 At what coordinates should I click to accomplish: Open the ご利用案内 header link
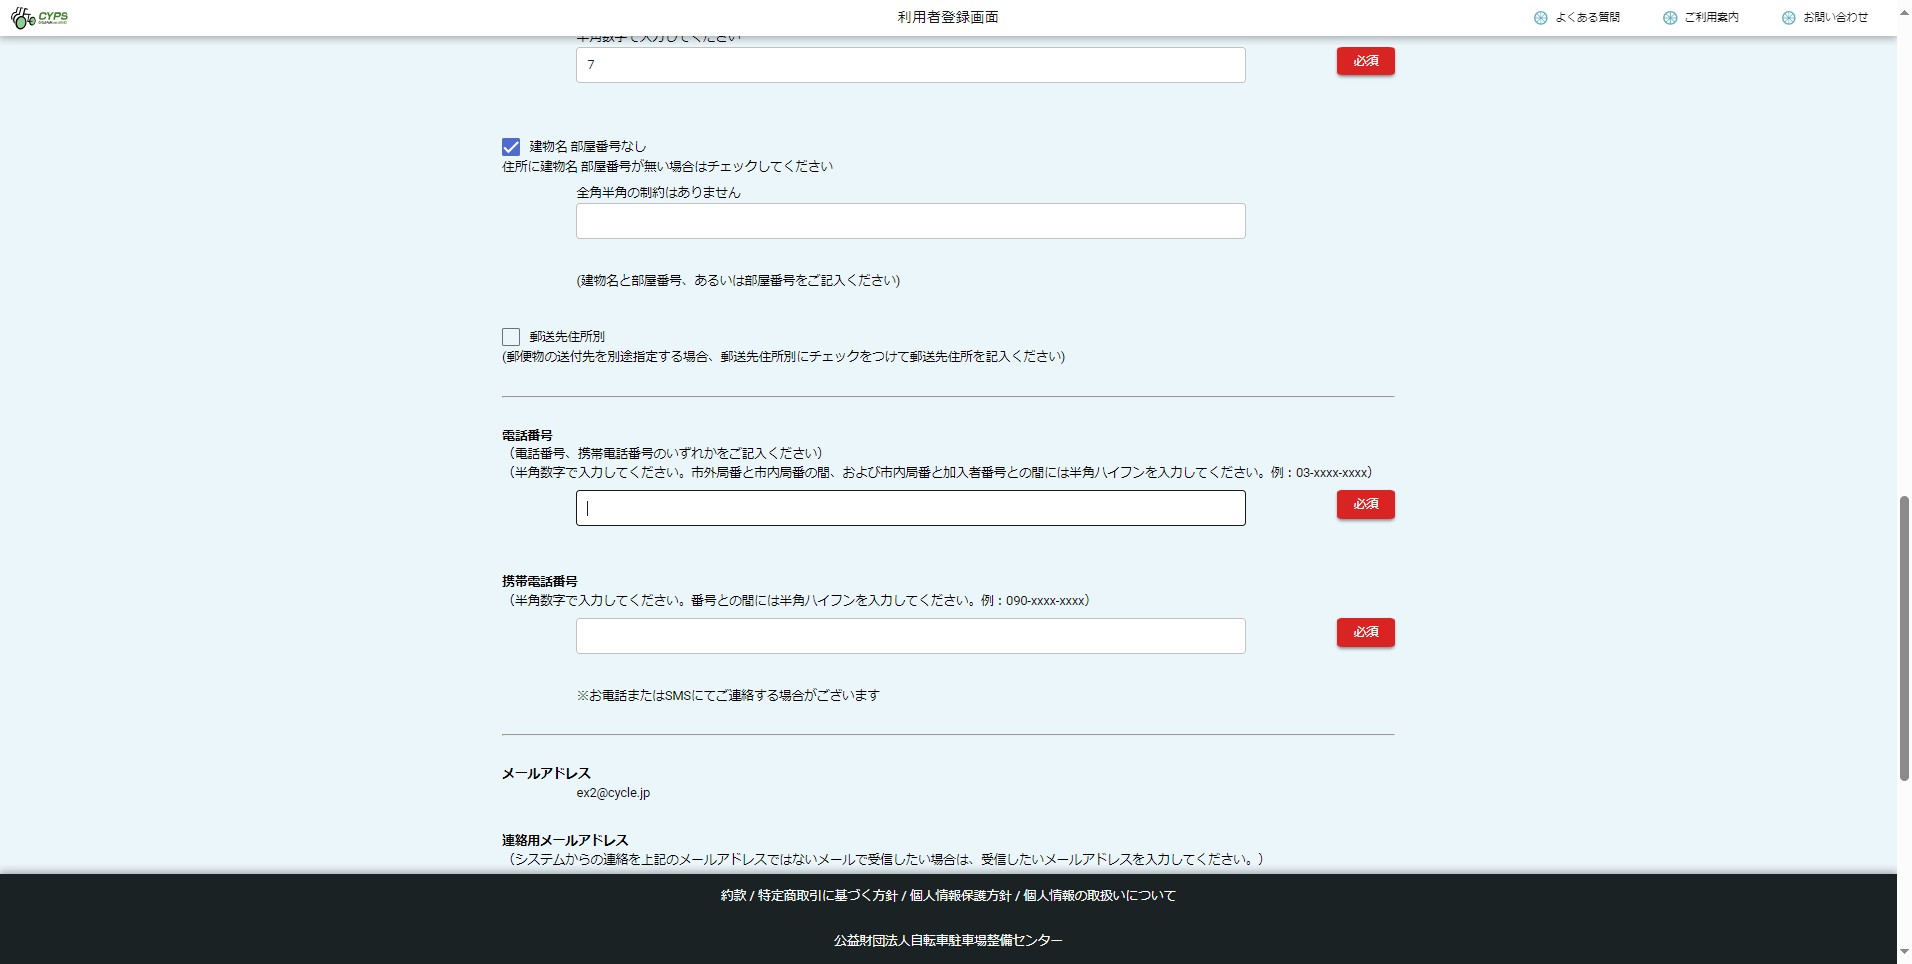coord(1711,18)
